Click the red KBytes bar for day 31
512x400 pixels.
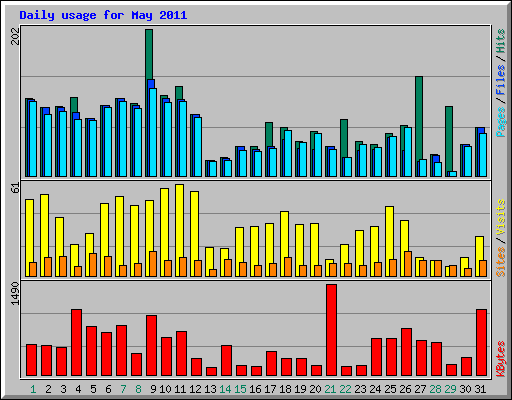[482, 343]
